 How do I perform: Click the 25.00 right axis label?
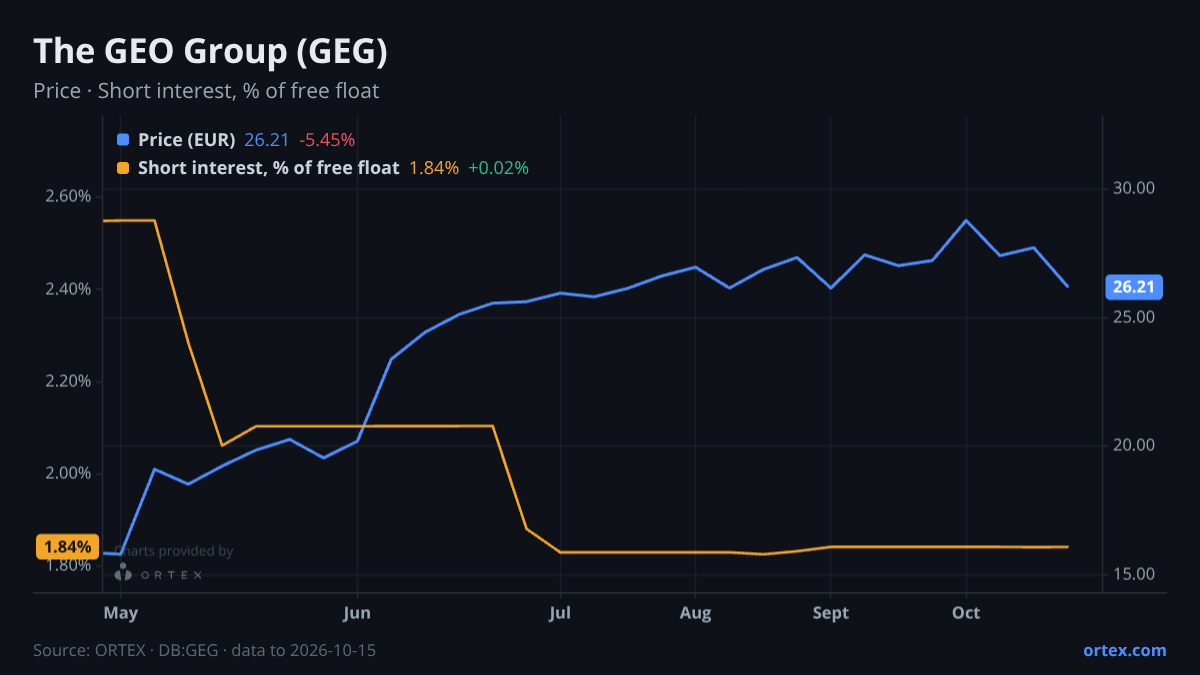point(1134,317)
